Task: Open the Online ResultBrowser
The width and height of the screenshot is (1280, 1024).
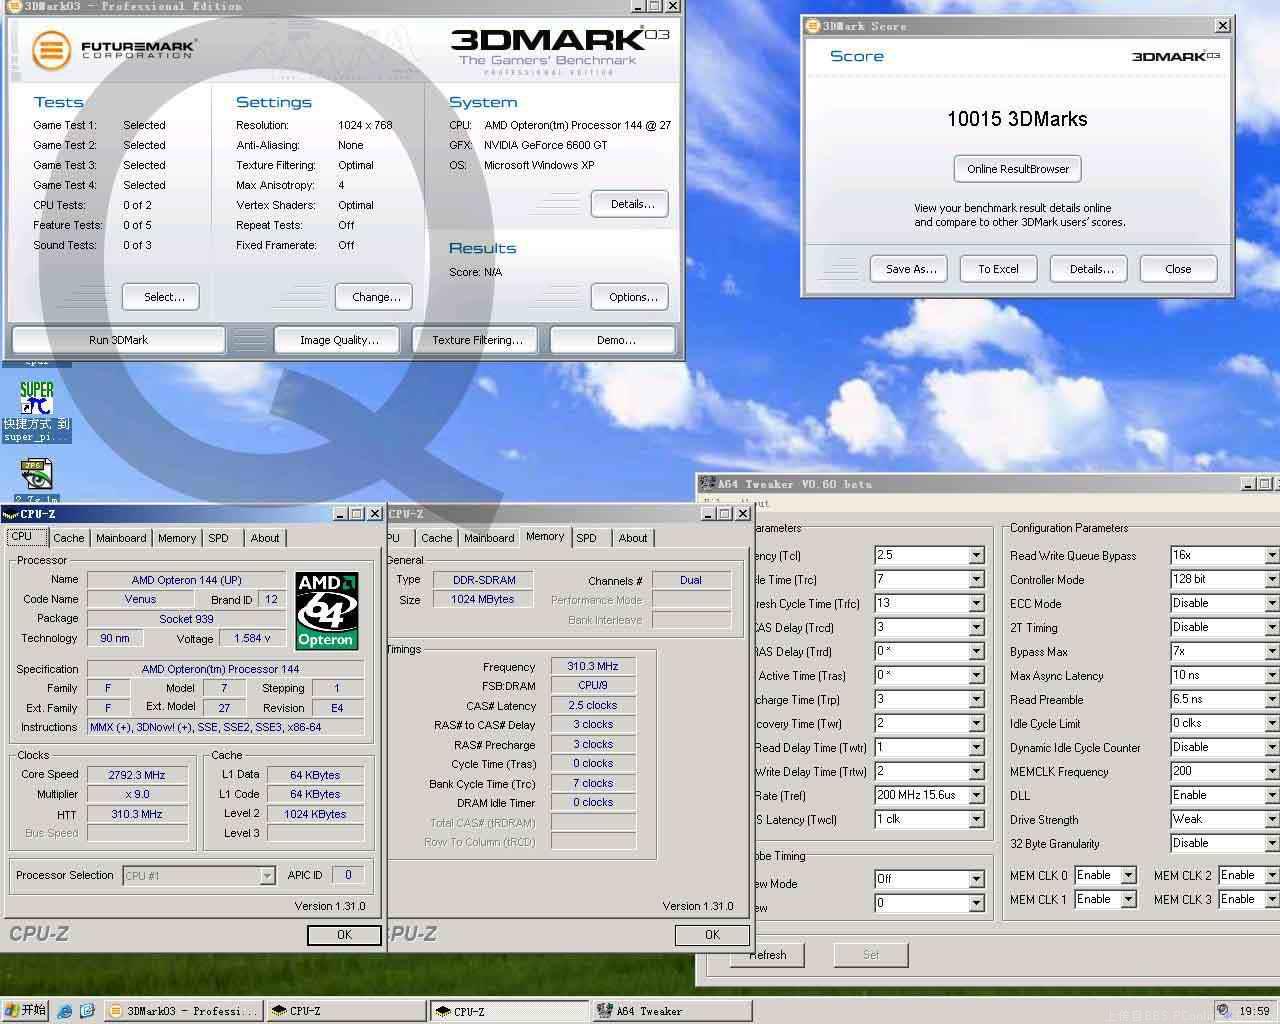Action: [x=1018, y=169]
